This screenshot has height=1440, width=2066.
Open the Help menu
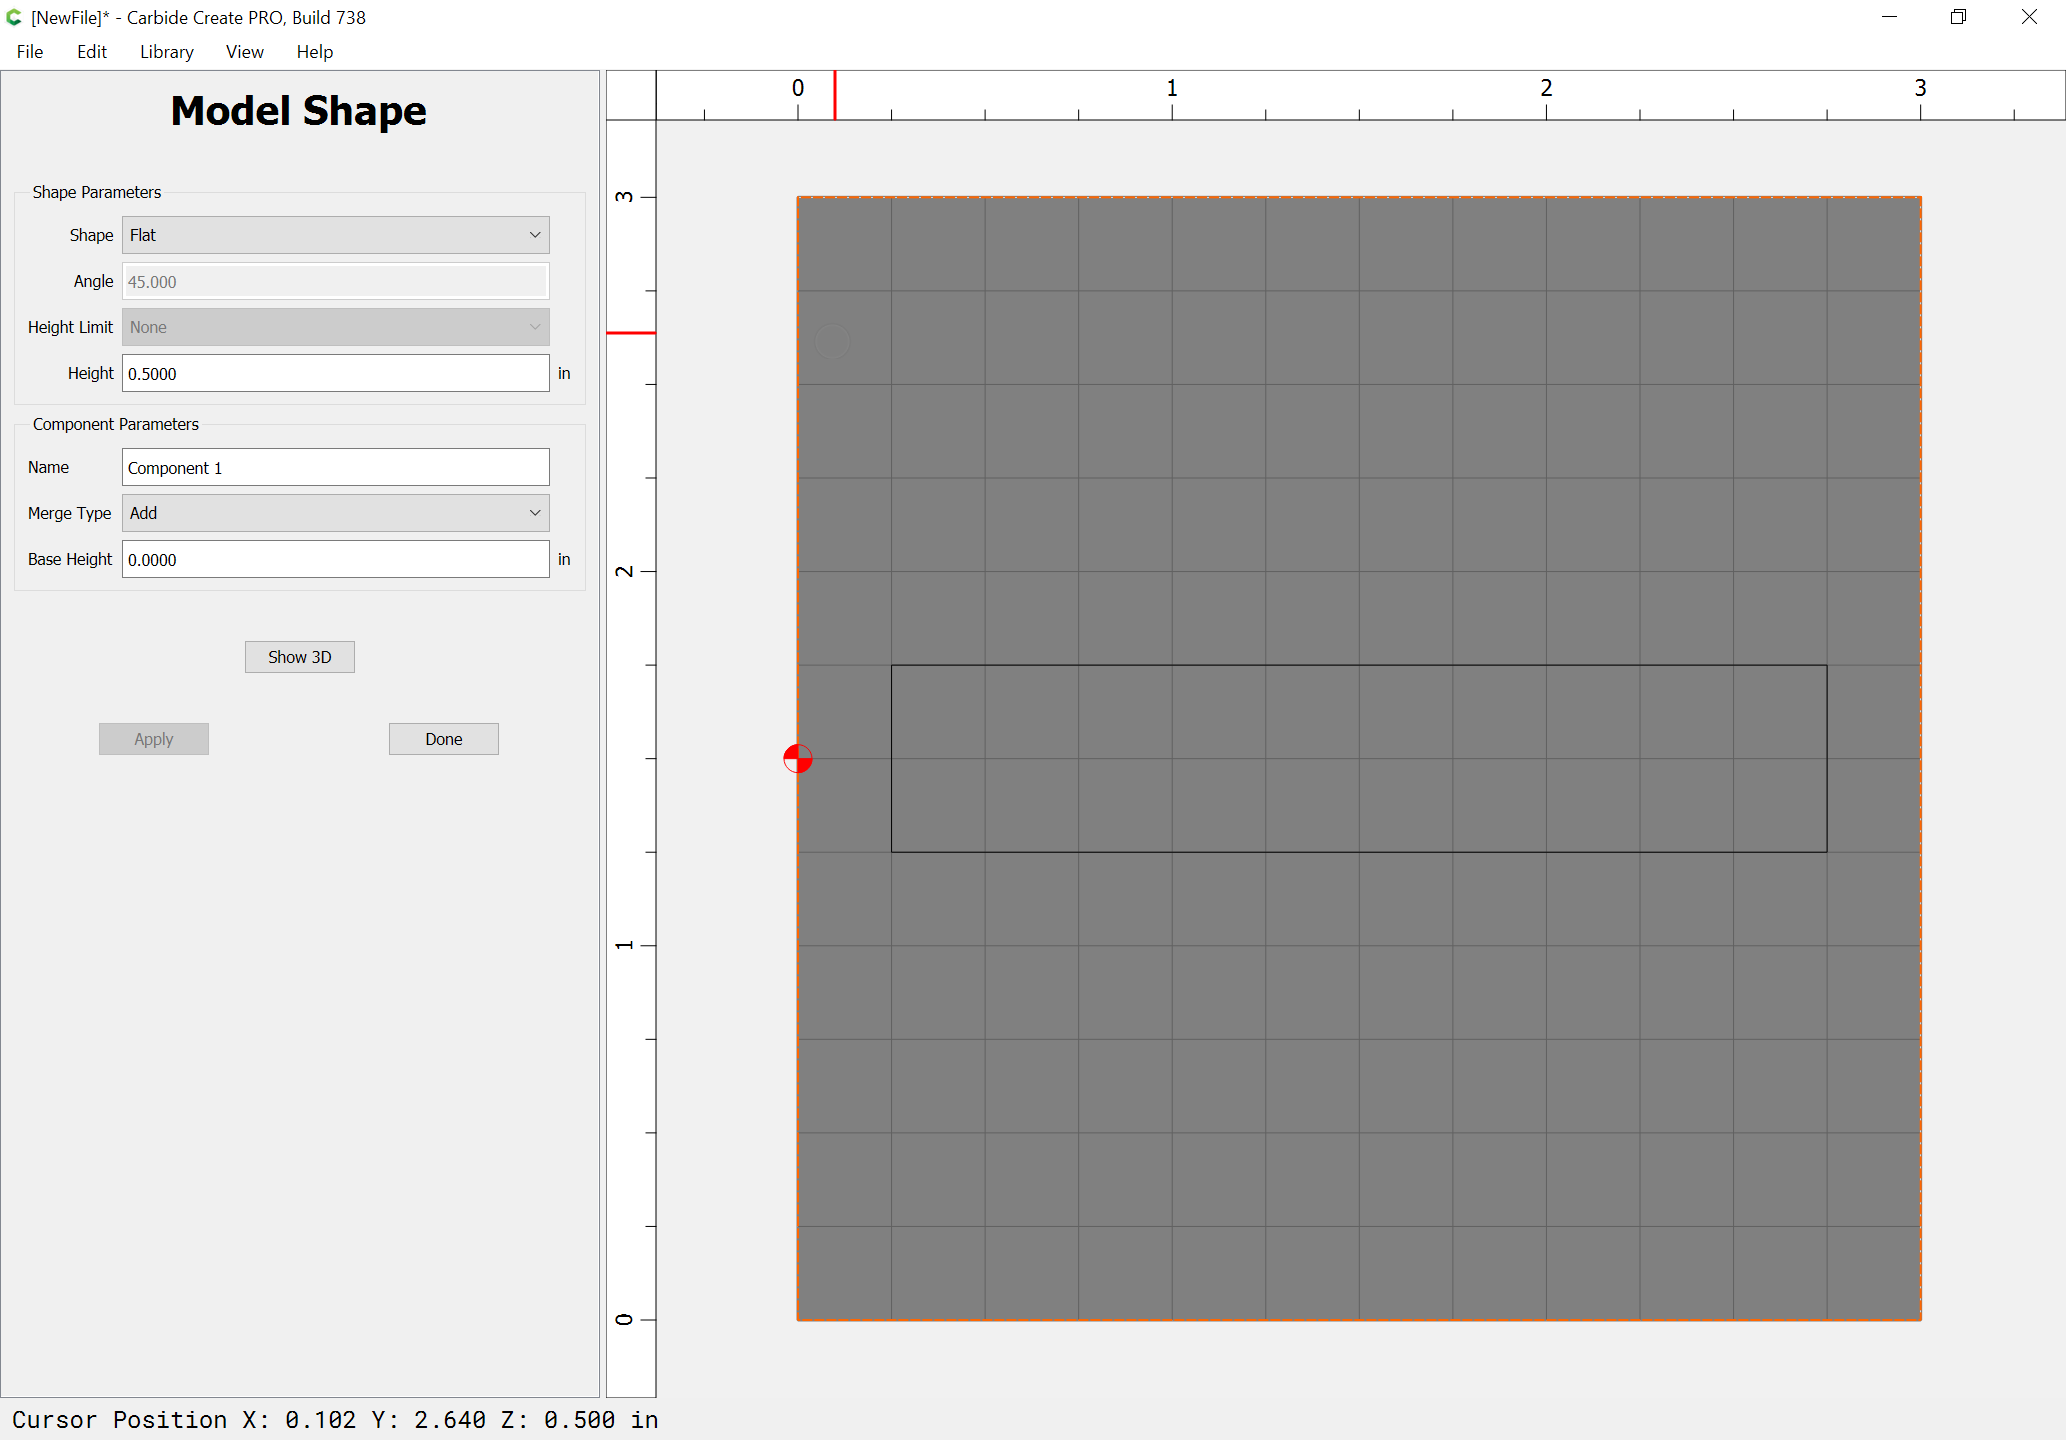(315, 52)
